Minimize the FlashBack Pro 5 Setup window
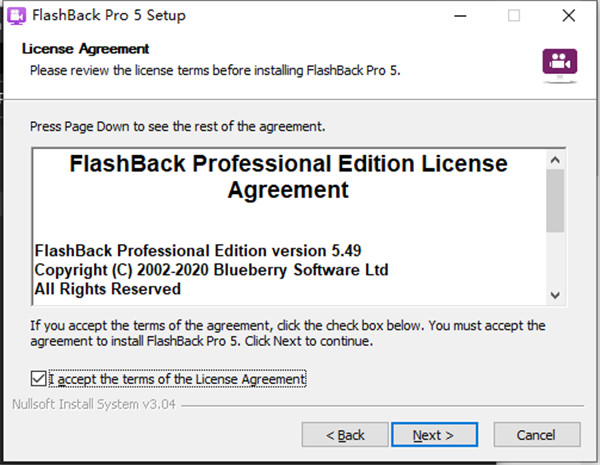 tap(467, 16)
